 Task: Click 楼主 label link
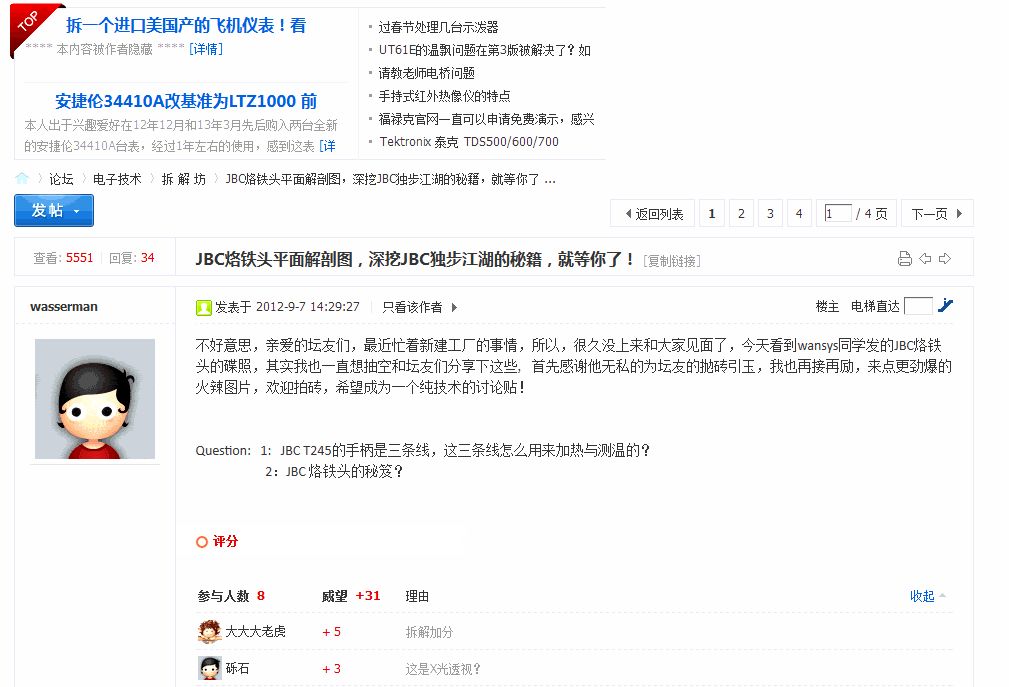827,306
